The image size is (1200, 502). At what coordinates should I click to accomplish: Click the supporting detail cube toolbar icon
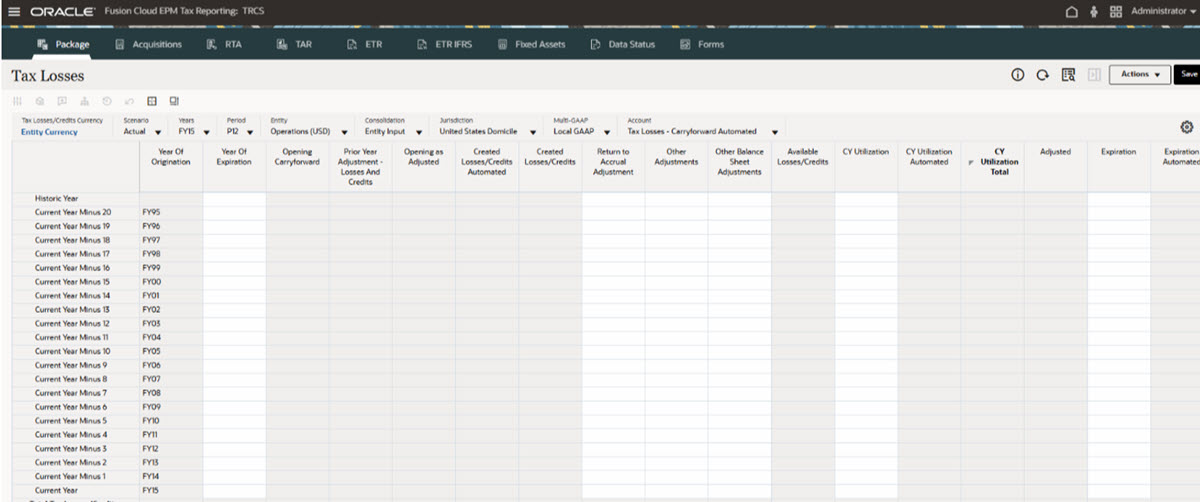39,101
